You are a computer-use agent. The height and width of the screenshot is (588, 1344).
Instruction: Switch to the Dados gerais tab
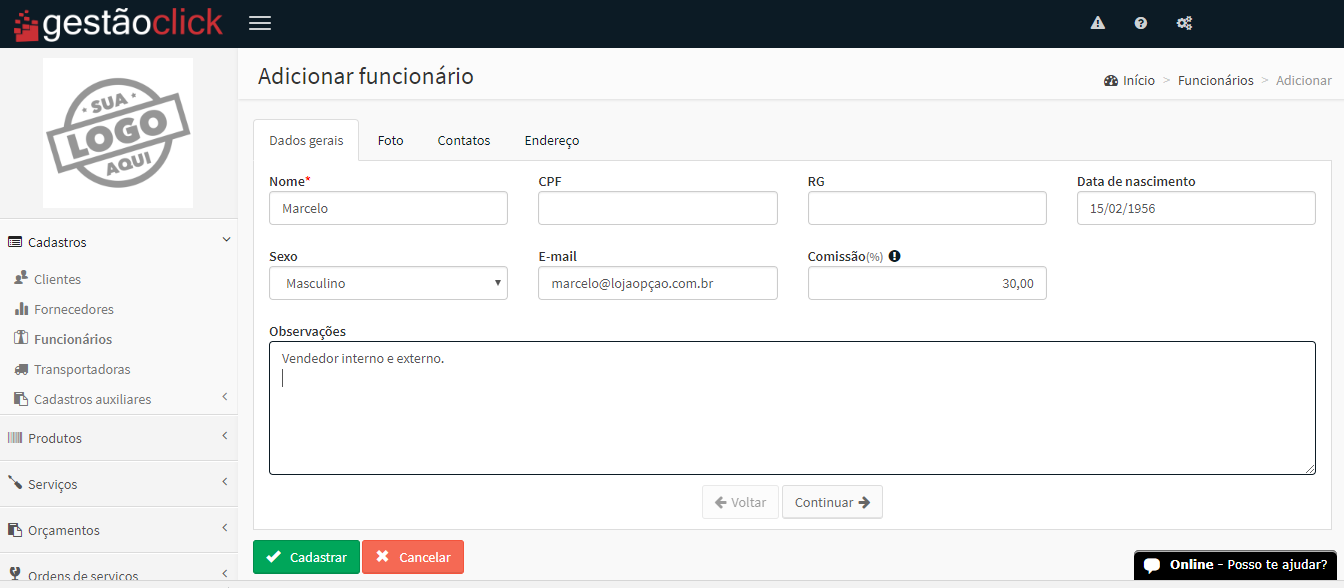pos(306,140)
